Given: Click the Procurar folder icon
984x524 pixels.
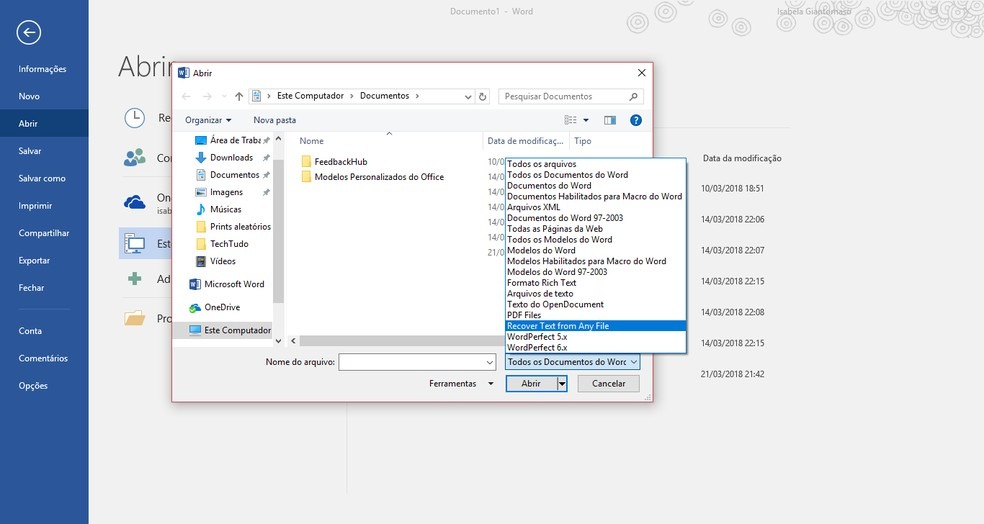Looking at the screenshot, I should pyautogui.click(x=134, y=318).
